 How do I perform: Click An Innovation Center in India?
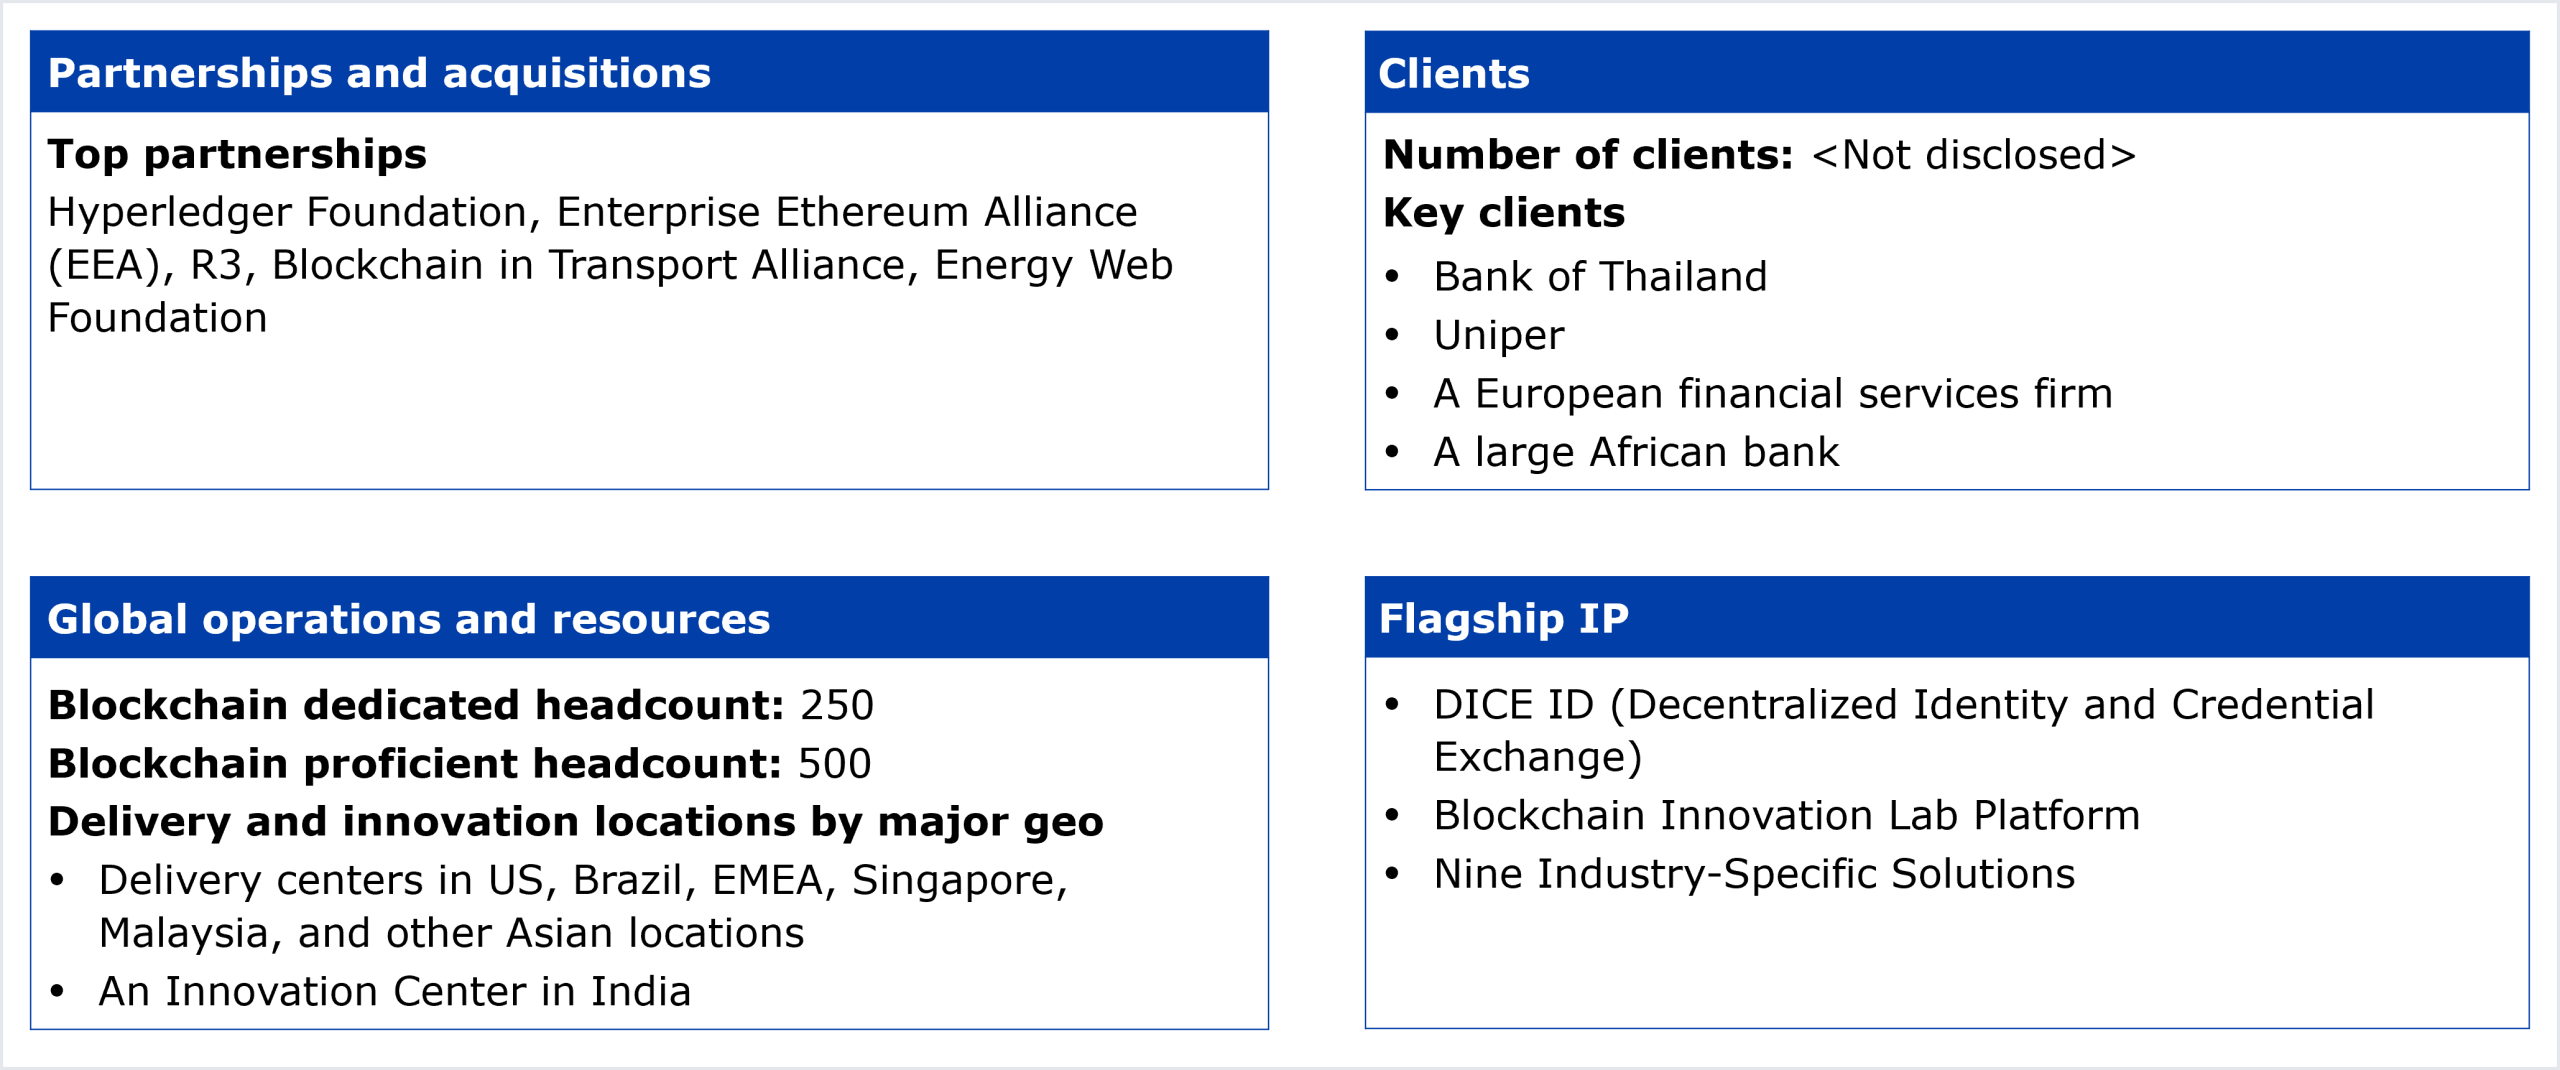click(x=395, y=992)
